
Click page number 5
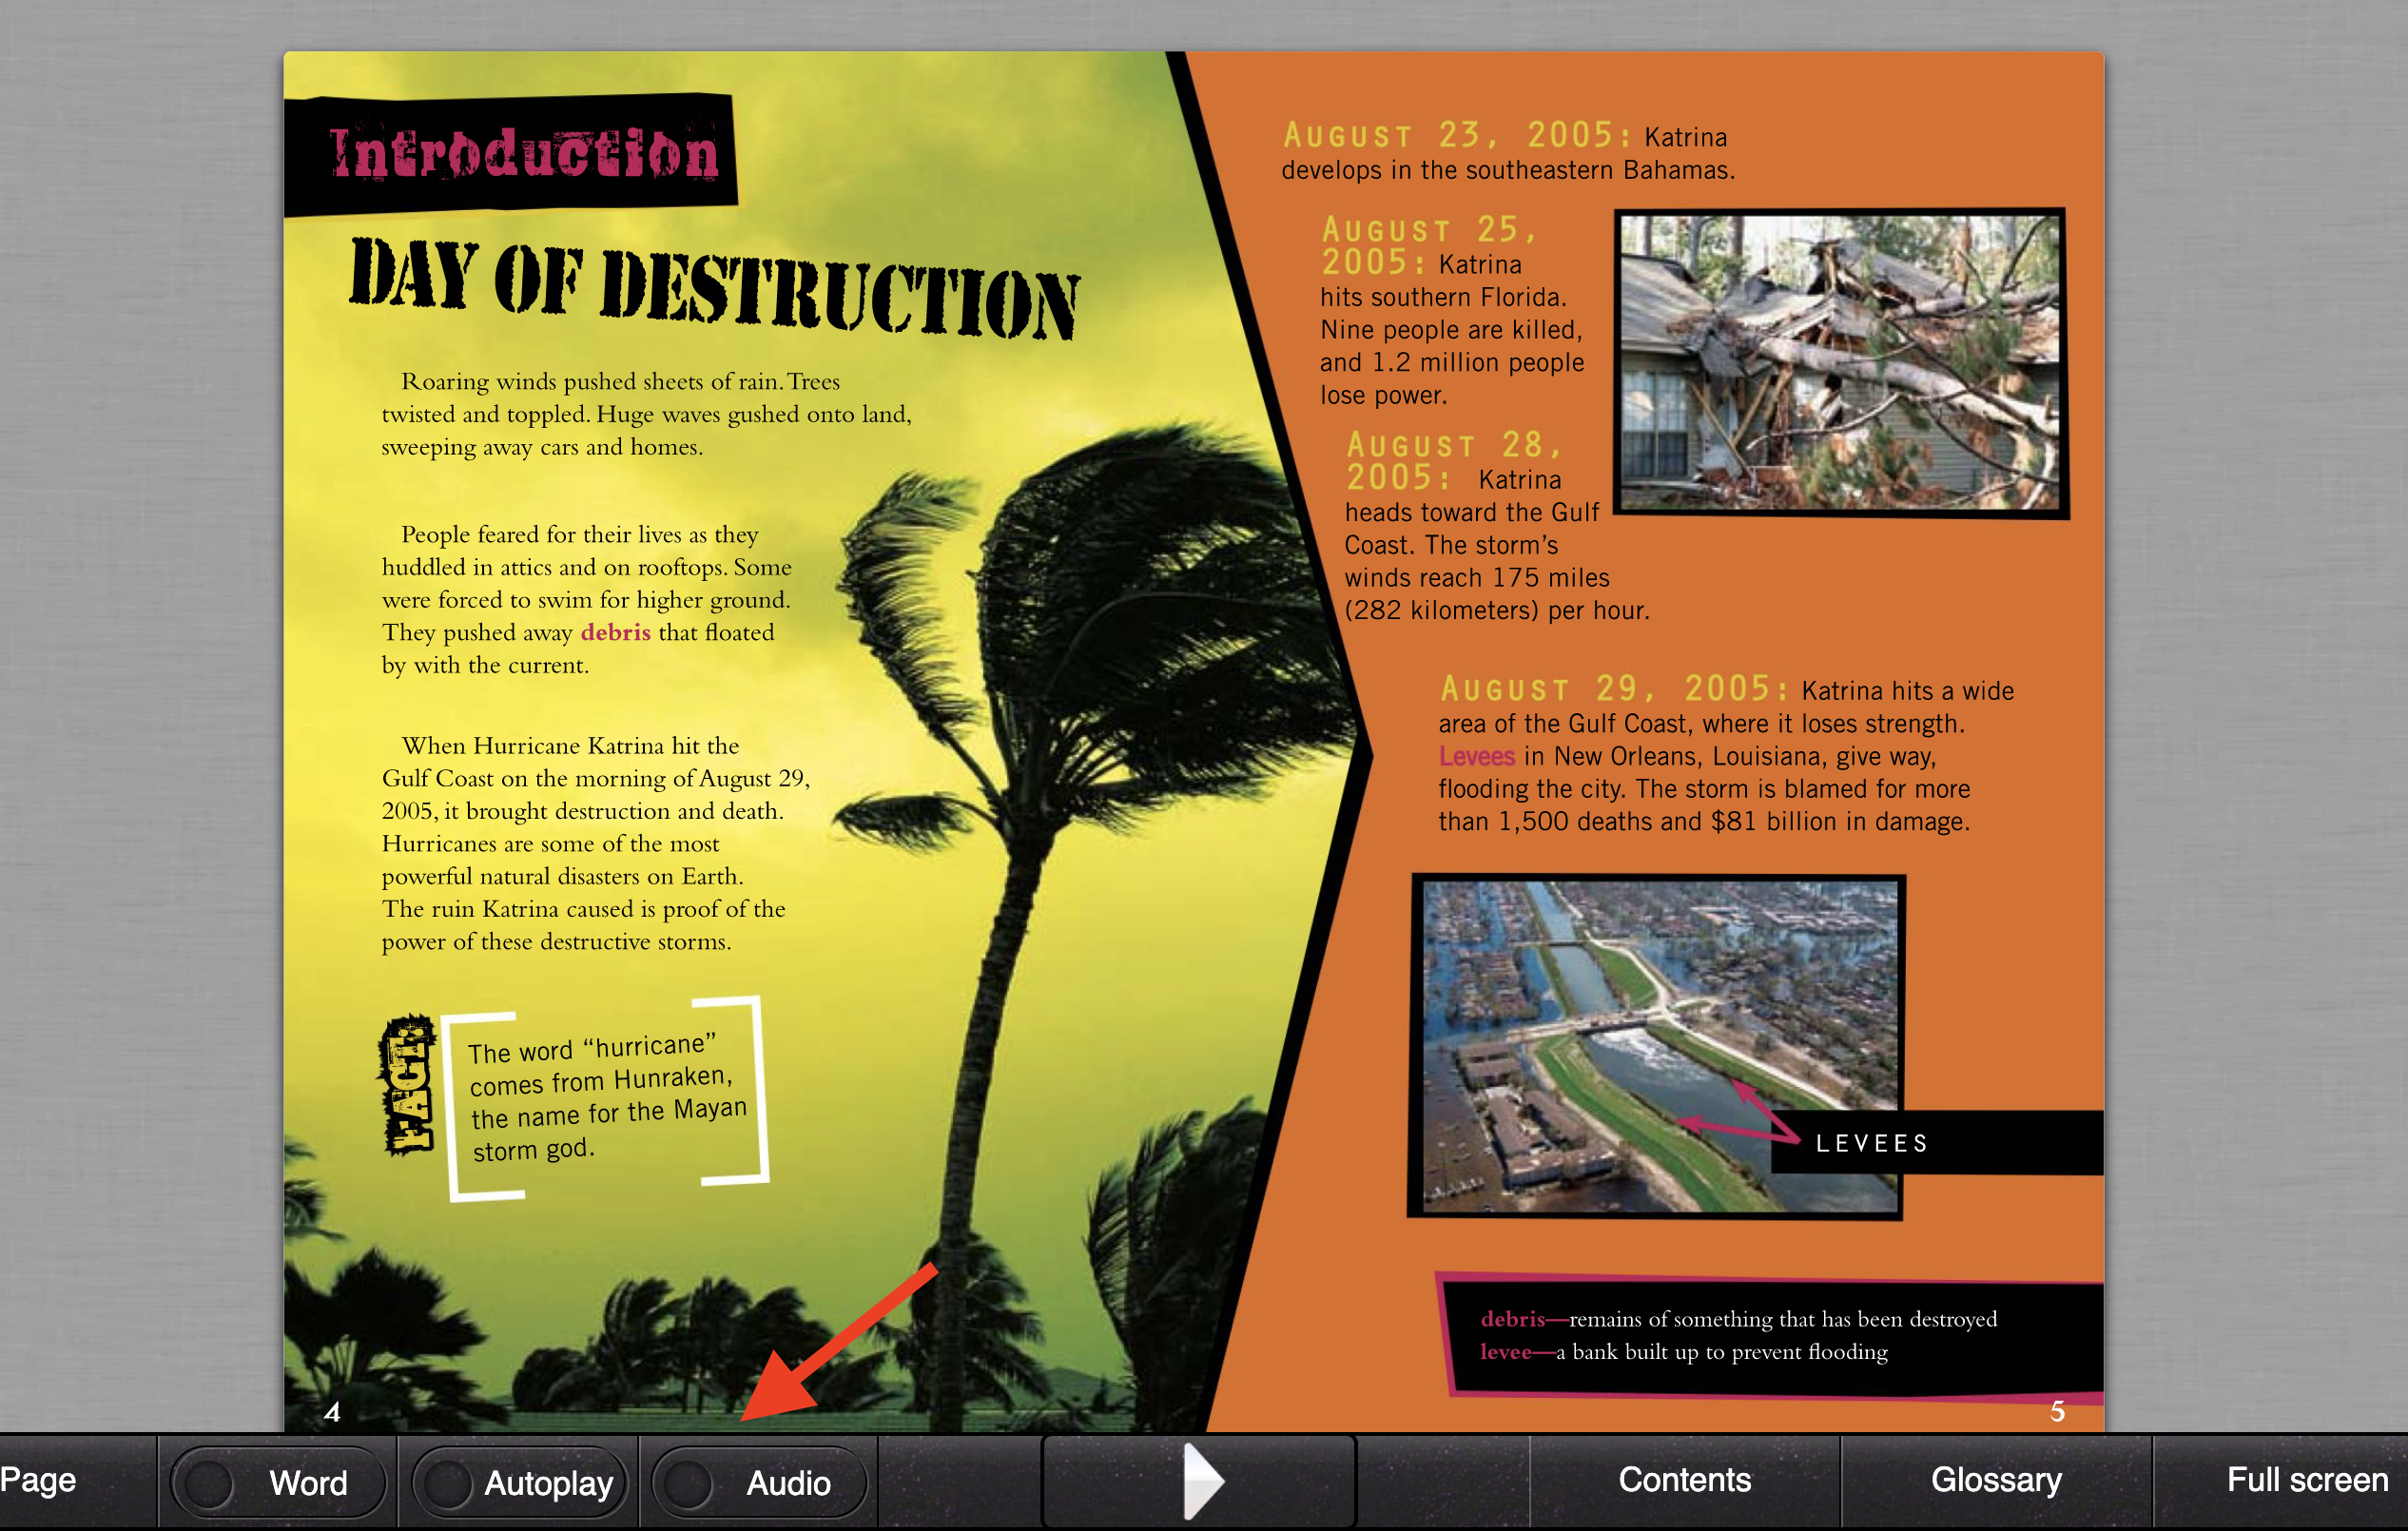[x=2058, y=1411]
